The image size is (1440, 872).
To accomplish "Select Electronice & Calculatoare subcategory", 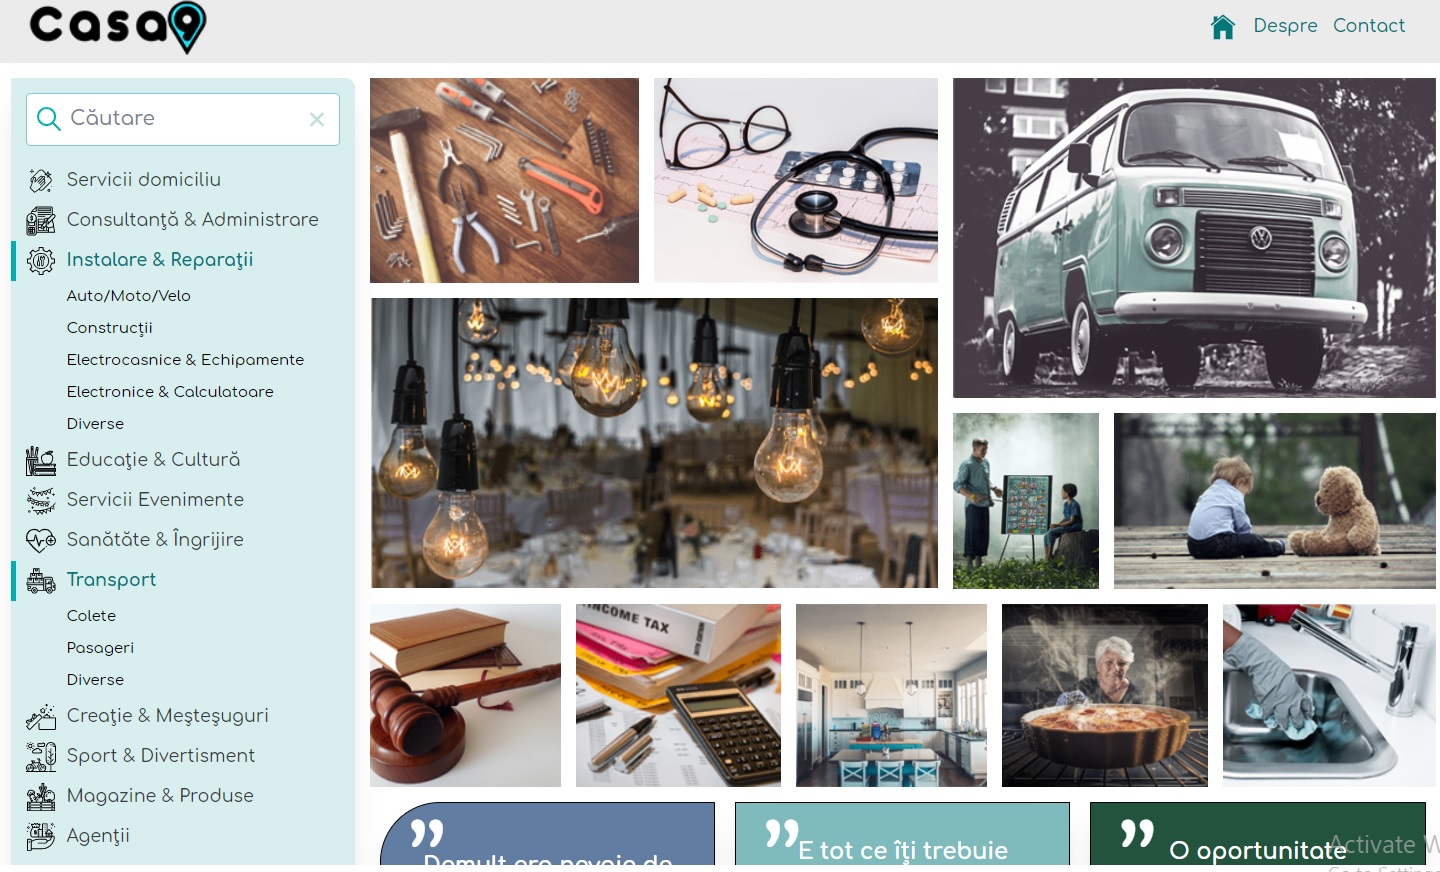I will 170,392.
